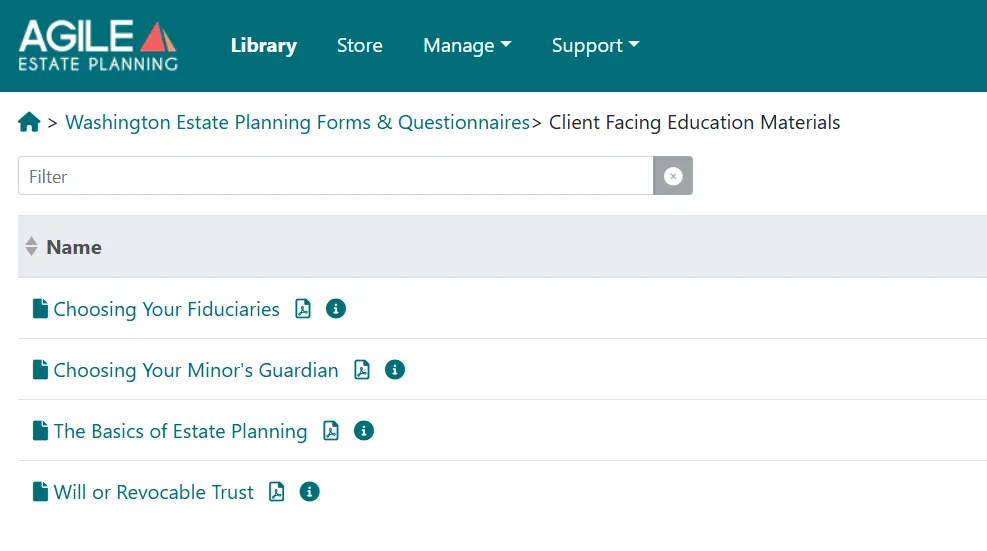The width and height of the screenshot is (987, 551).
Task: Open the Store menu item
Action: tap(359, 45)
